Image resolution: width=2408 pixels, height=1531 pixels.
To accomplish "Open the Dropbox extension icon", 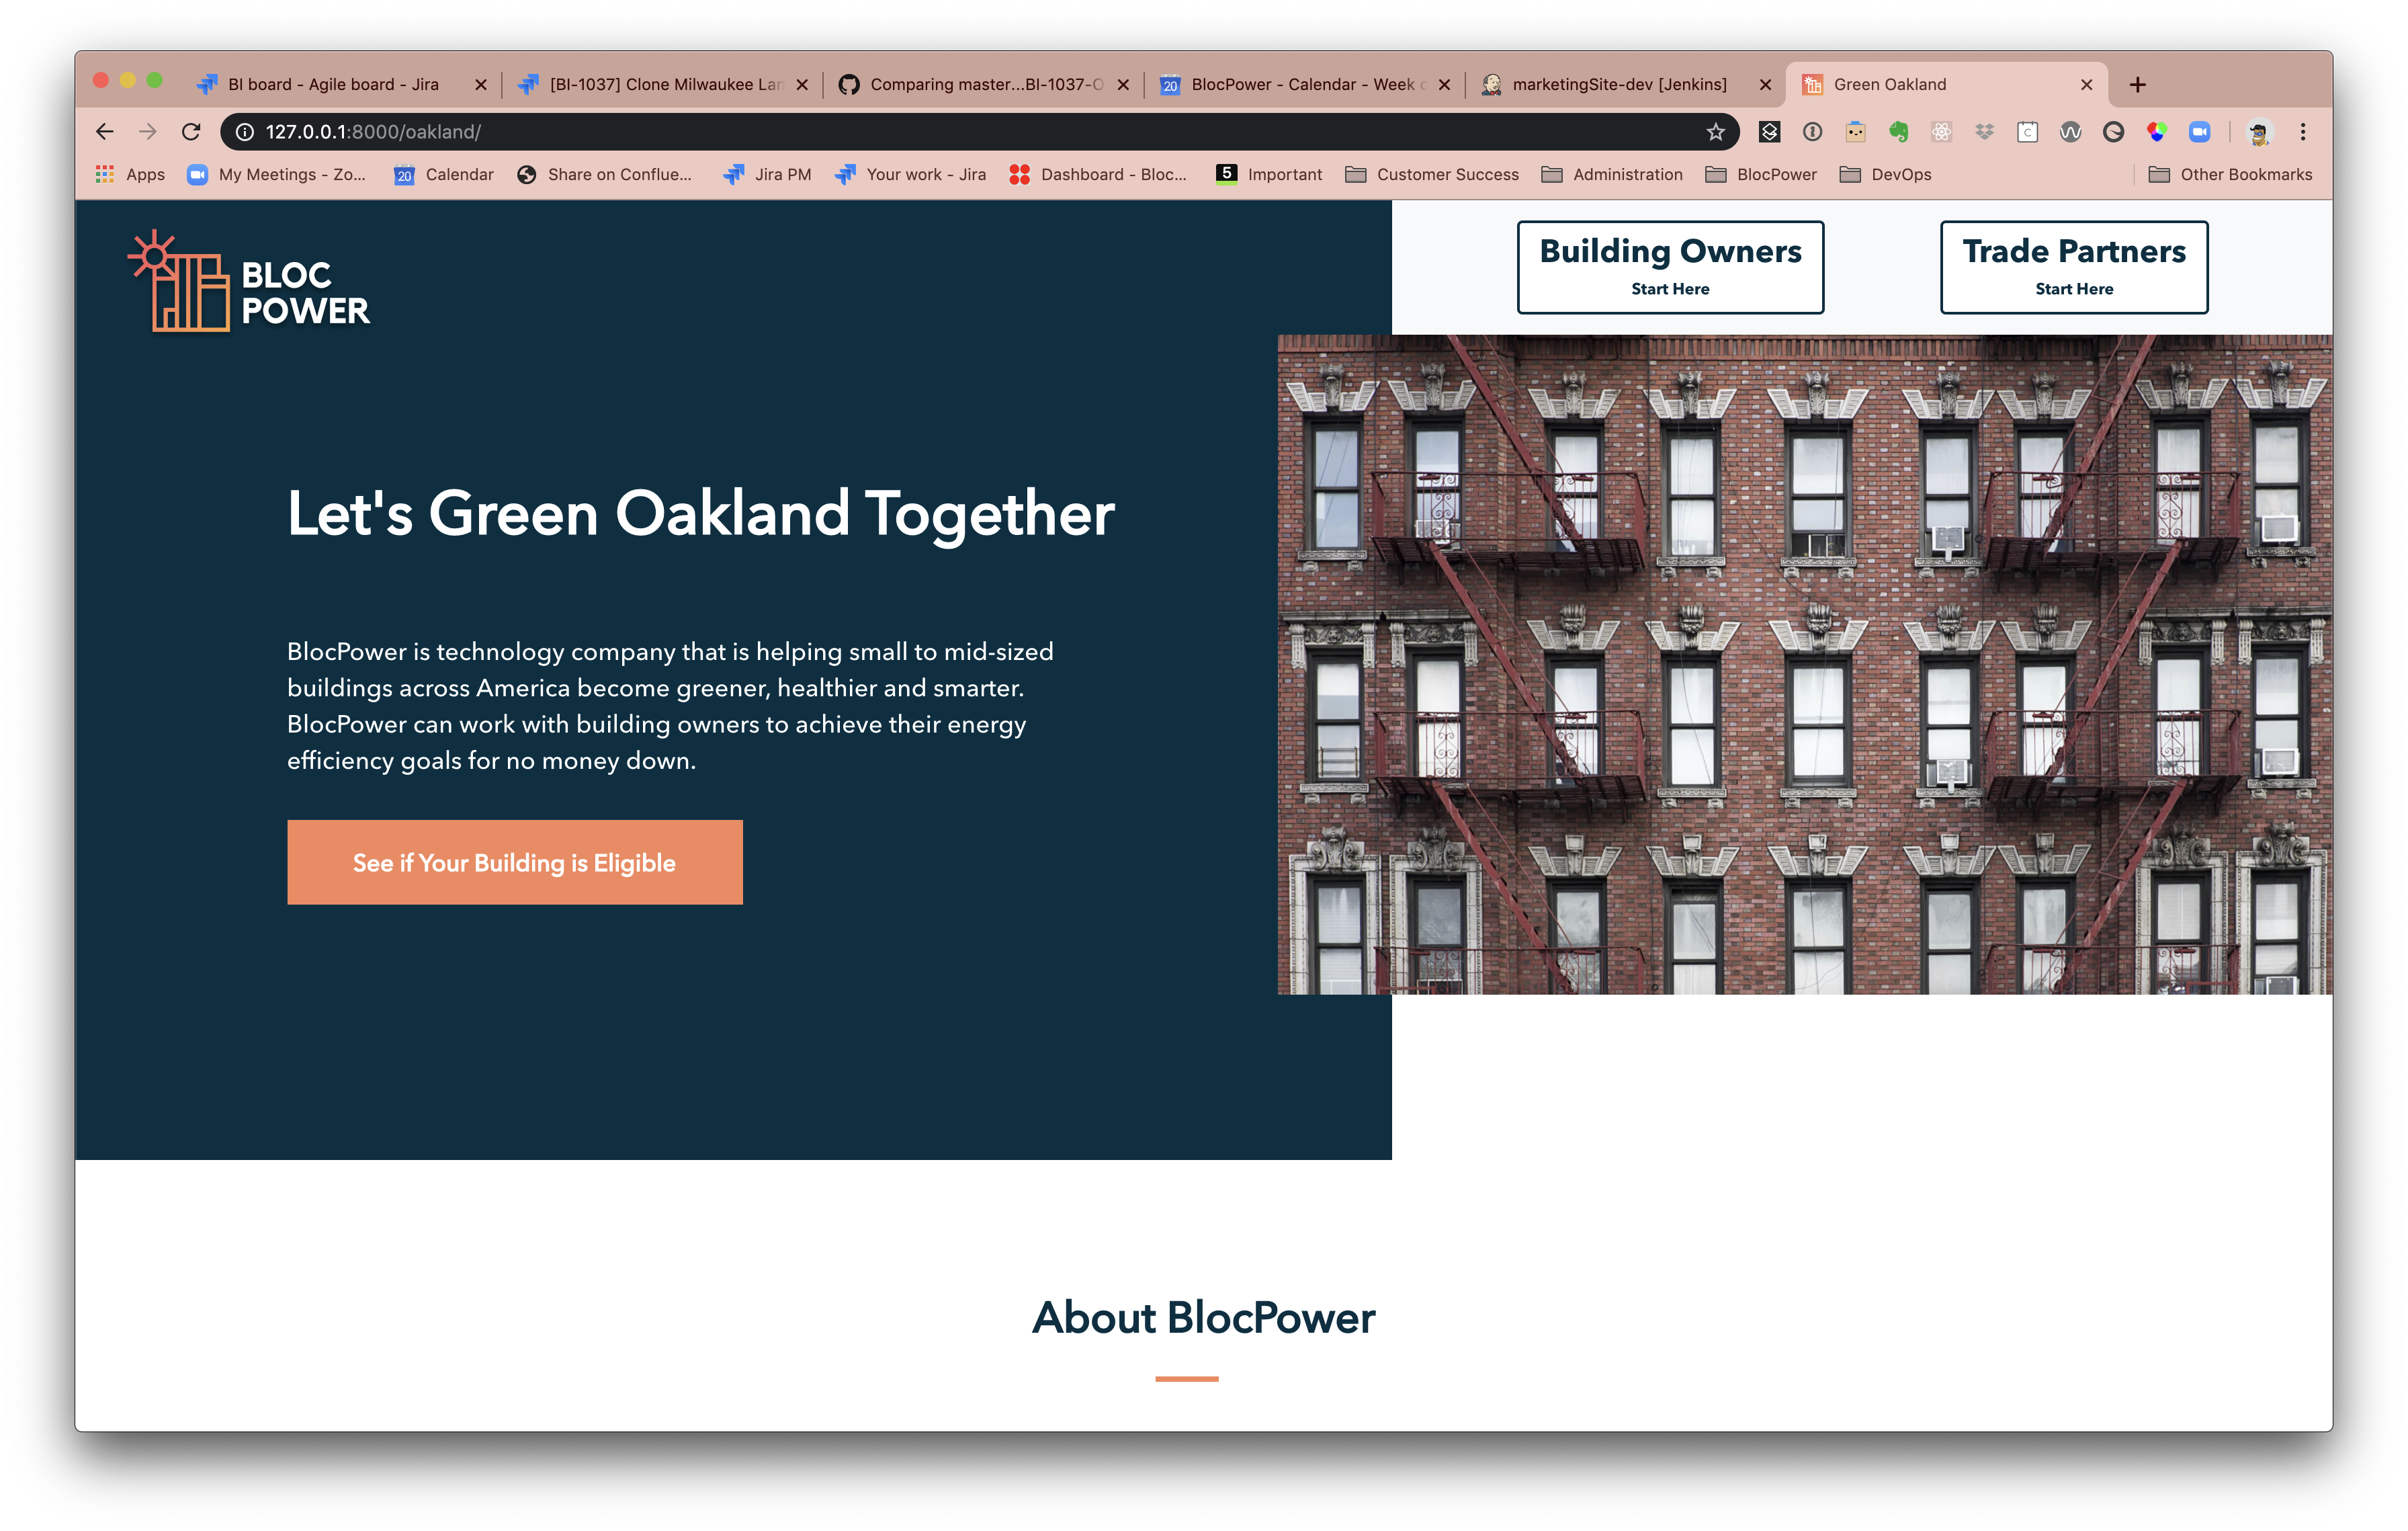I will tap(1984, 132).
